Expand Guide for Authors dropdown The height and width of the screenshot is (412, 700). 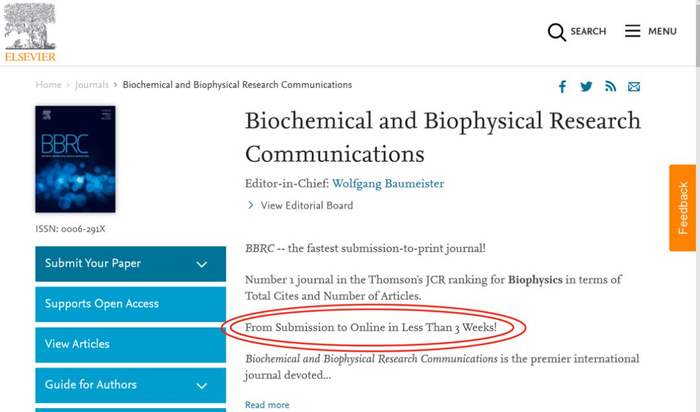click(x=201, y=385)
